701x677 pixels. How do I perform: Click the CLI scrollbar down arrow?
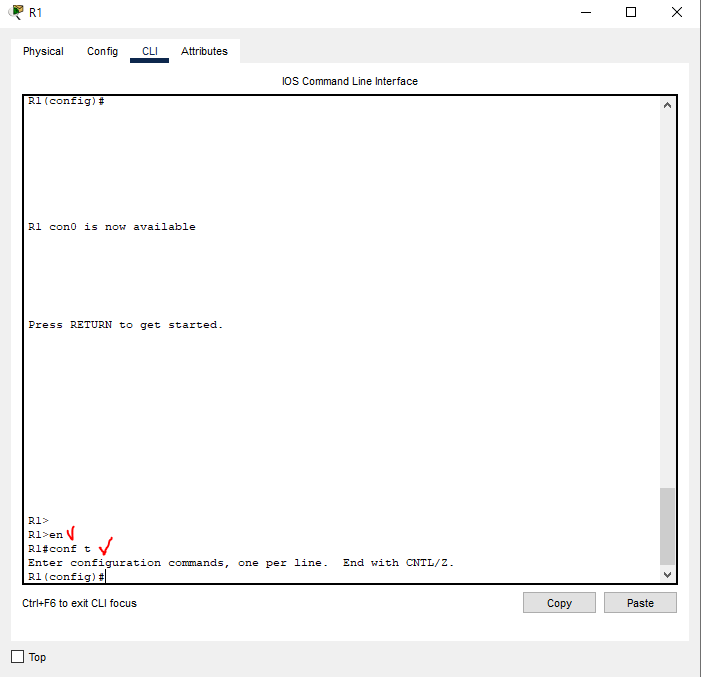click(x=667, y=575)
